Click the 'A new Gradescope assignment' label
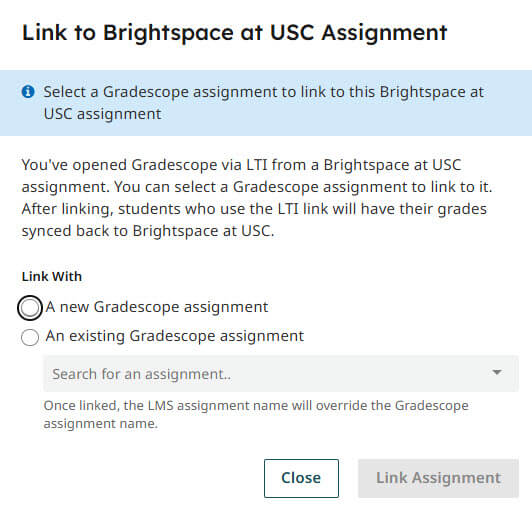 pos(157,307)
